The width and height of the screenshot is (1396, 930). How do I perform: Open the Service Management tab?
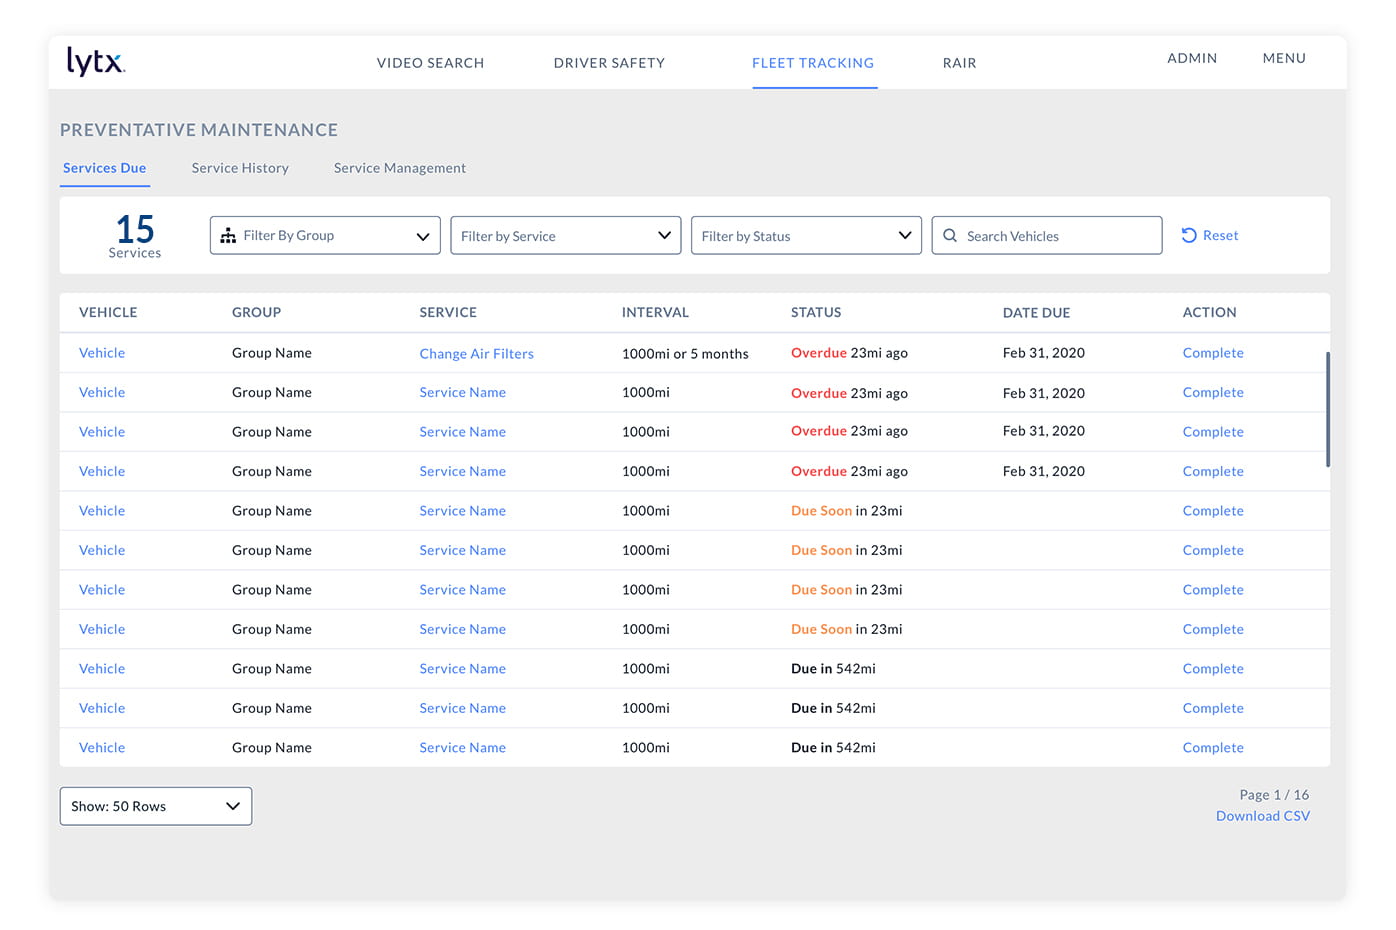click(399, 168)
